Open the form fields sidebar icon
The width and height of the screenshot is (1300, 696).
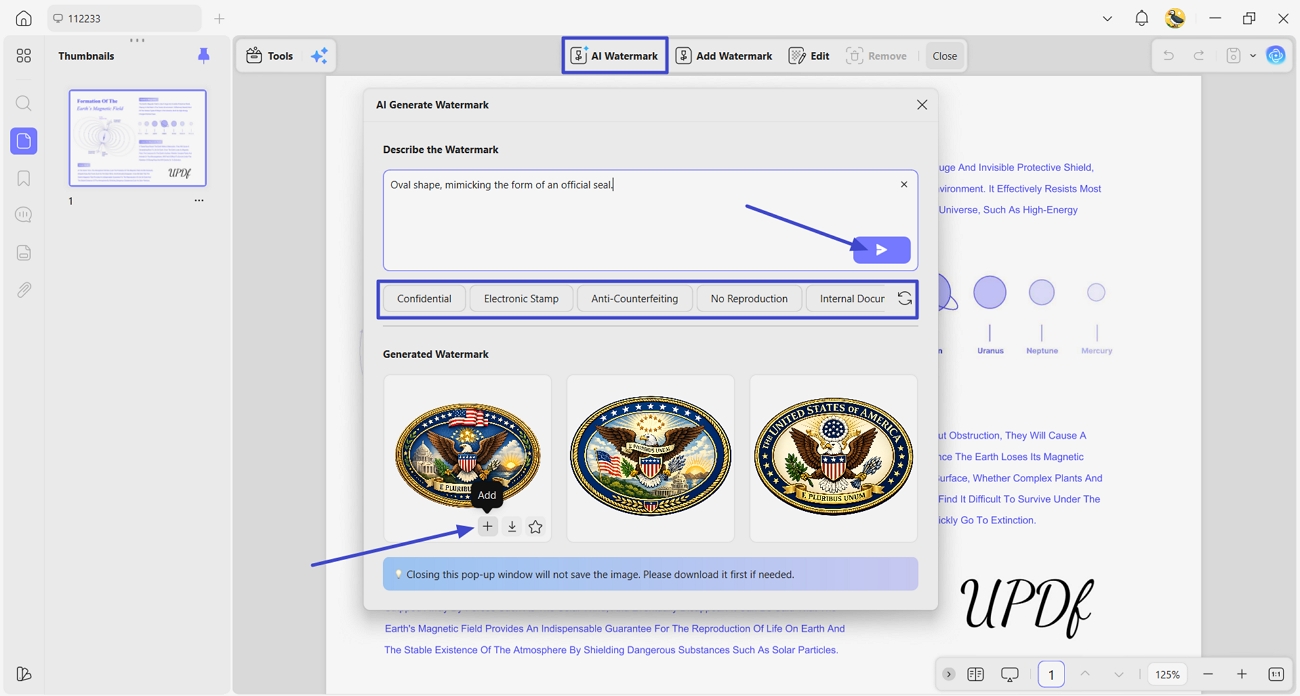click(x=23, y=253)
